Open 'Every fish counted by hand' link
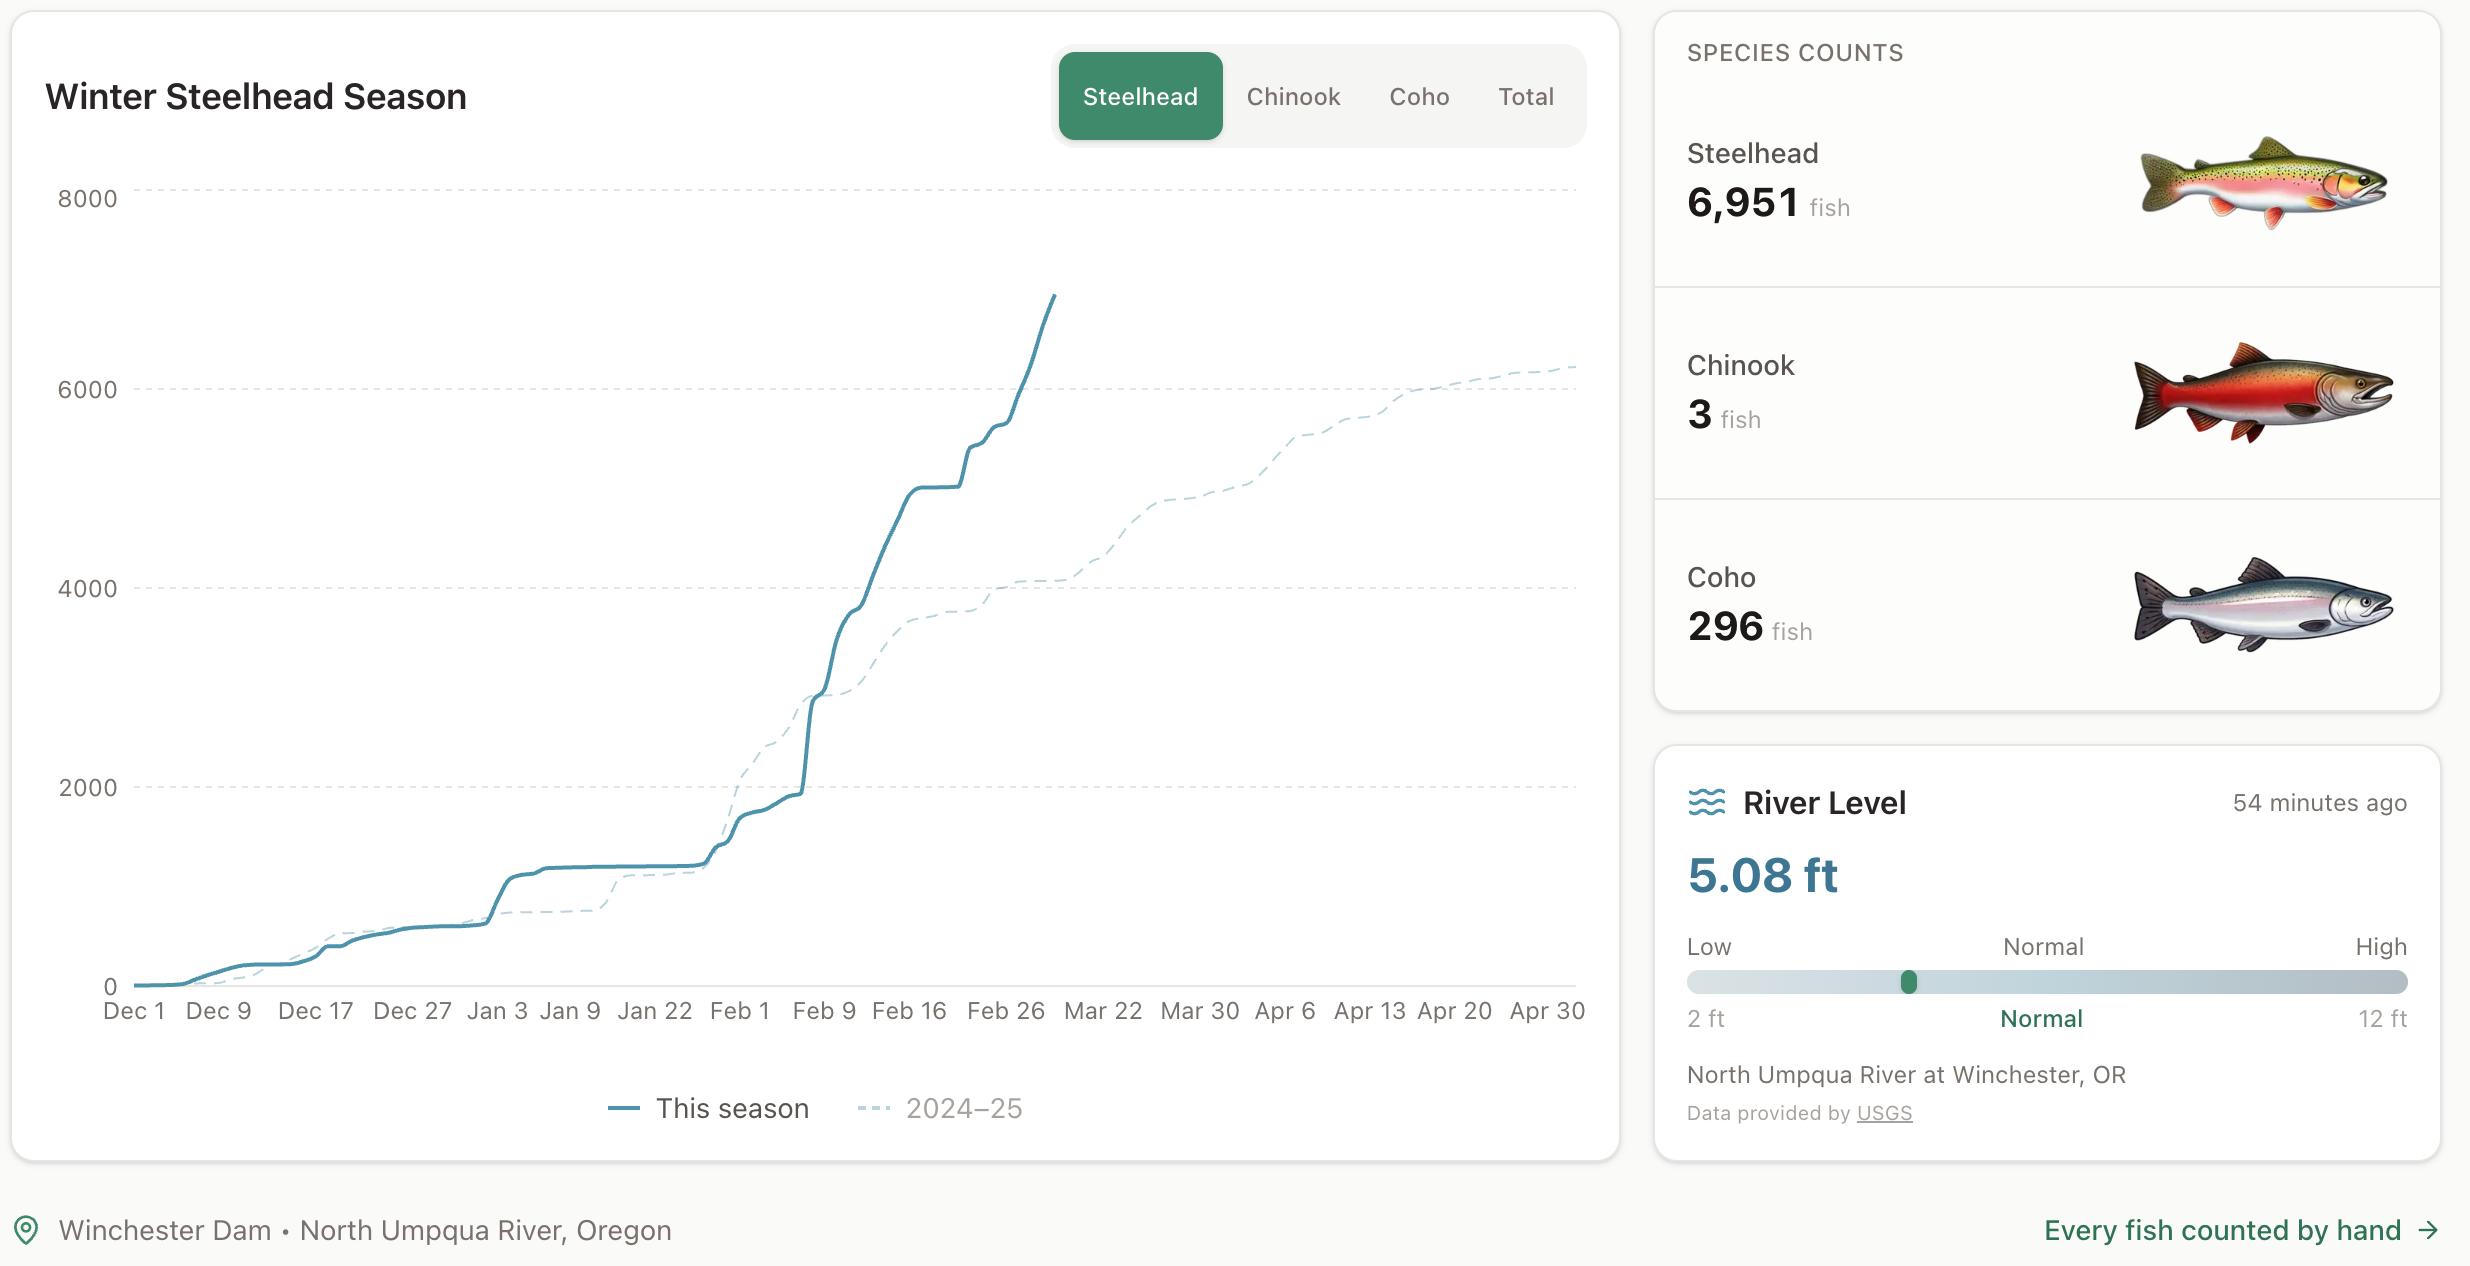The height and width of the screenshot is (1266, 2470). point(2222,1230)
